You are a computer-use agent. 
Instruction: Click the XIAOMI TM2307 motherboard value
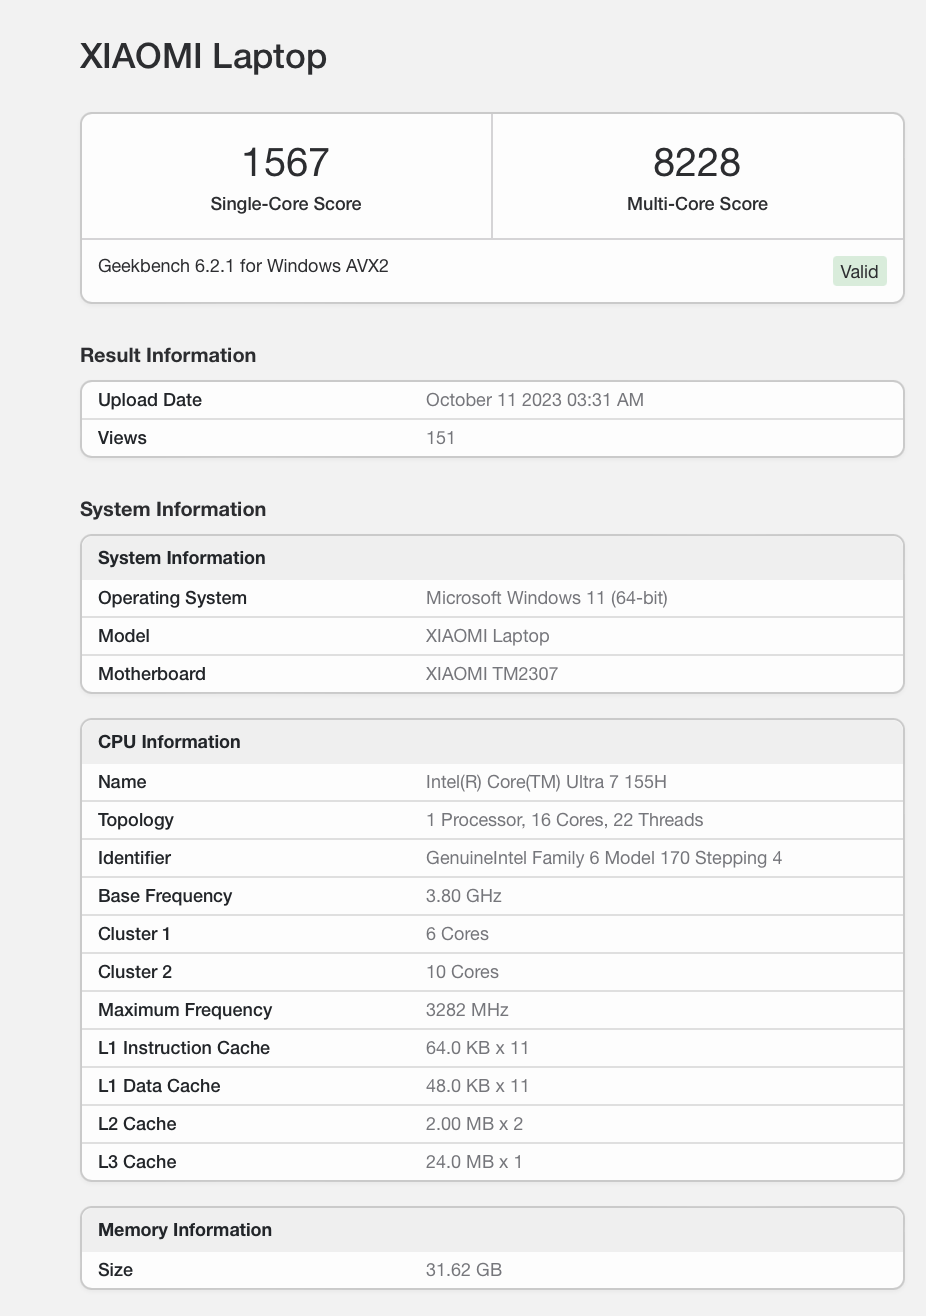pos(491,674)
